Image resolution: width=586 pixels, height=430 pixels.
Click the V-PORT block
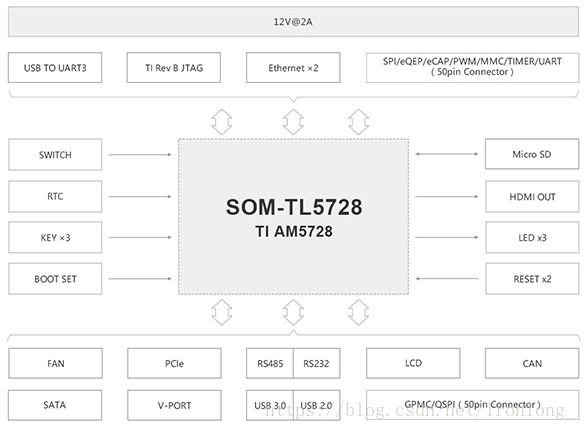(174, 405)
